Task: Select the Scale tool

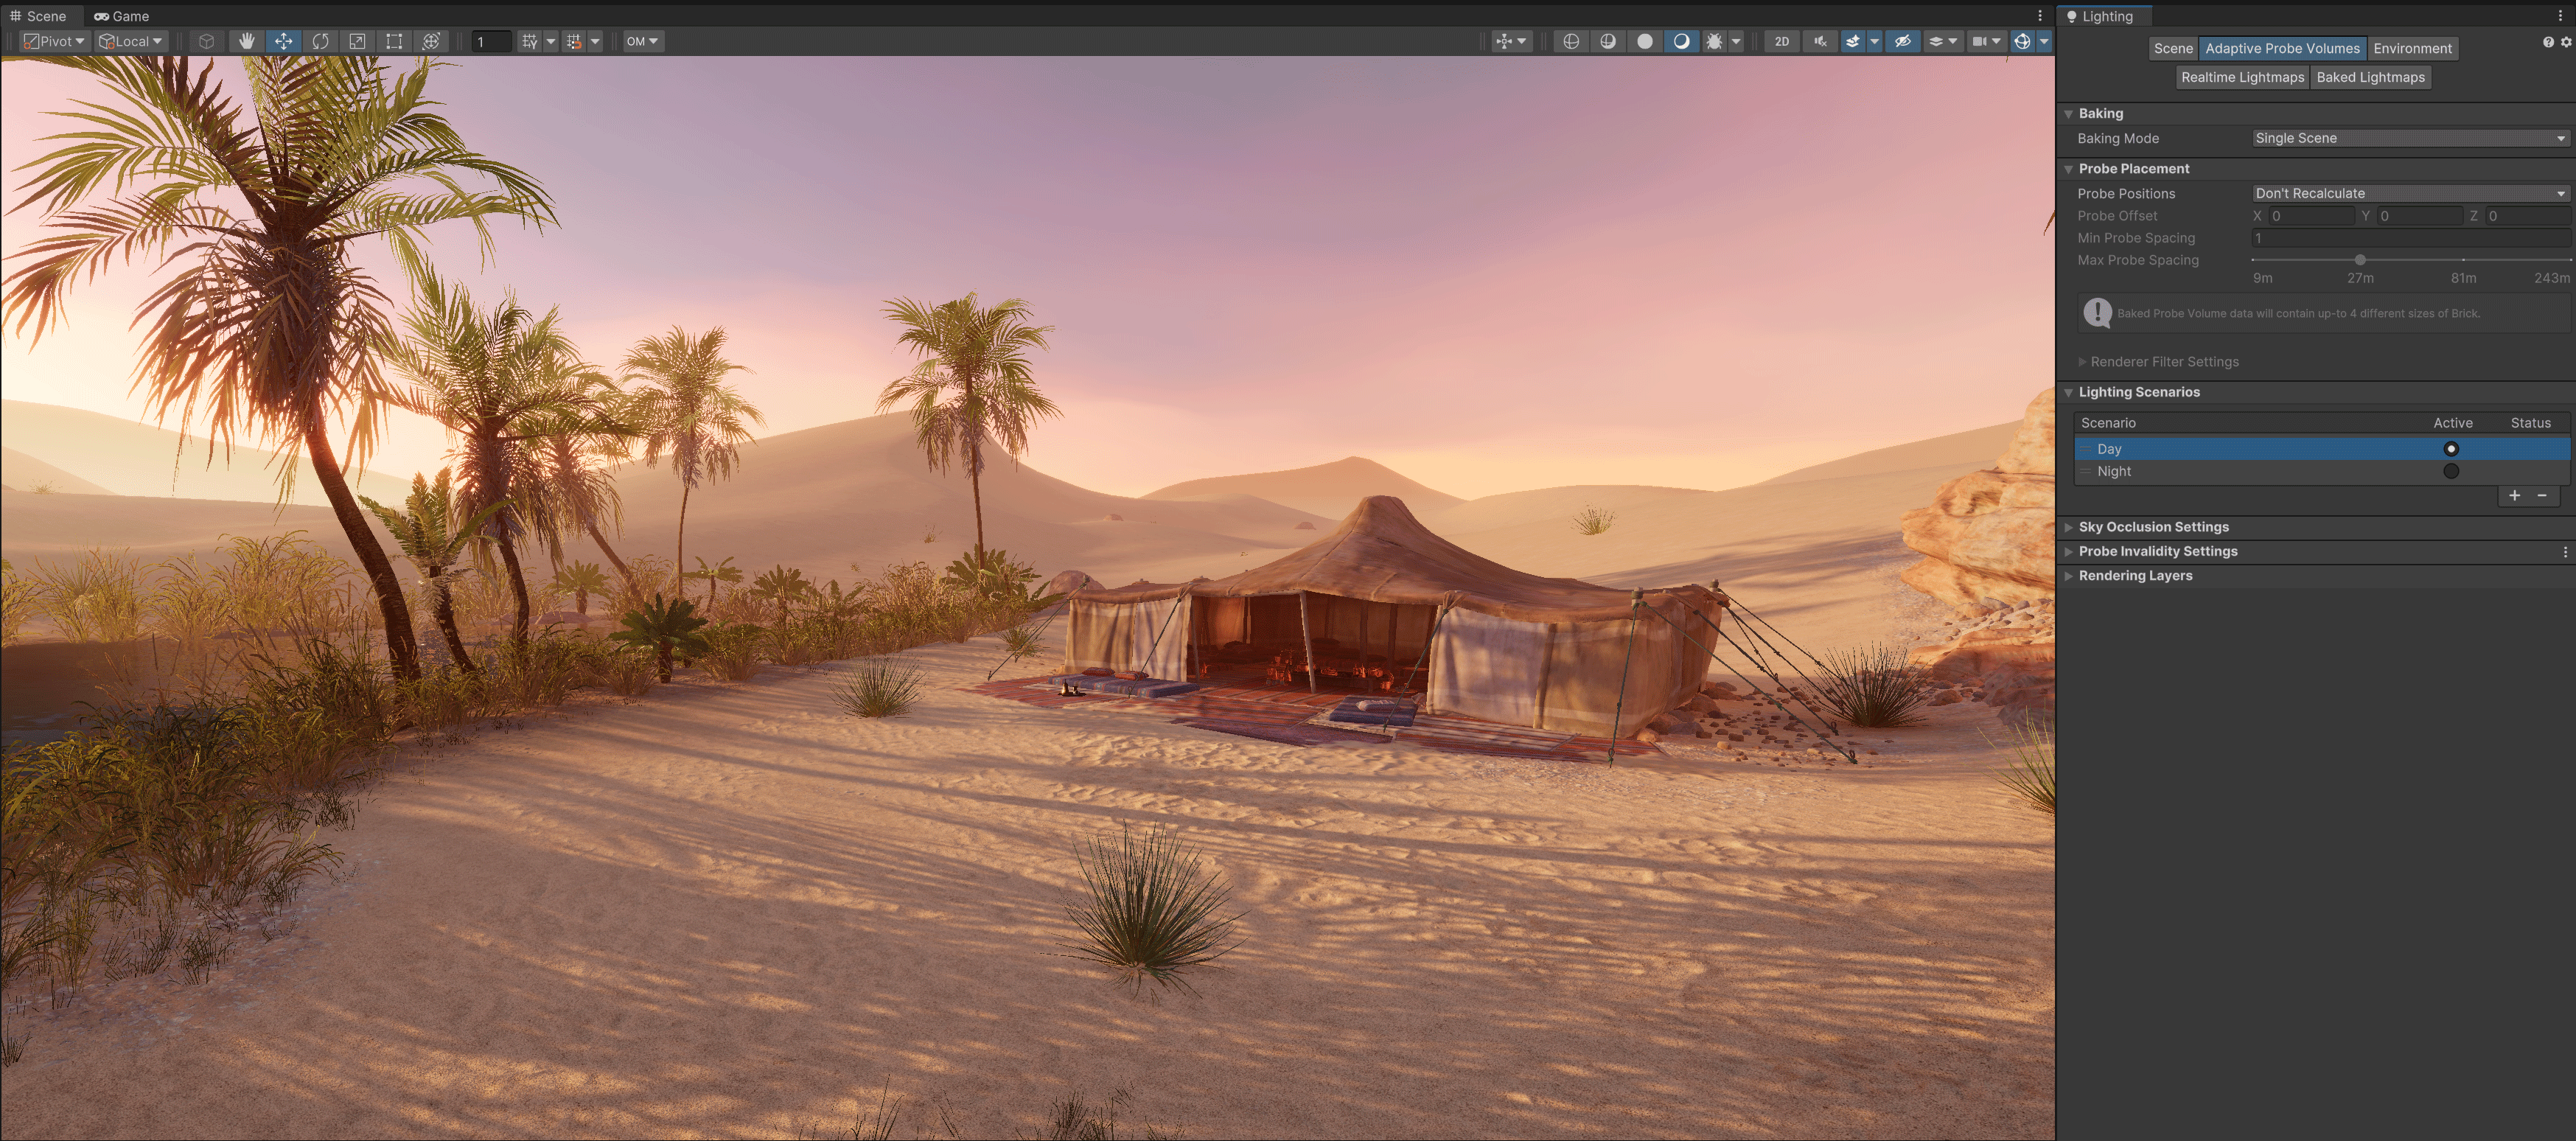Action: coord(356,41)
